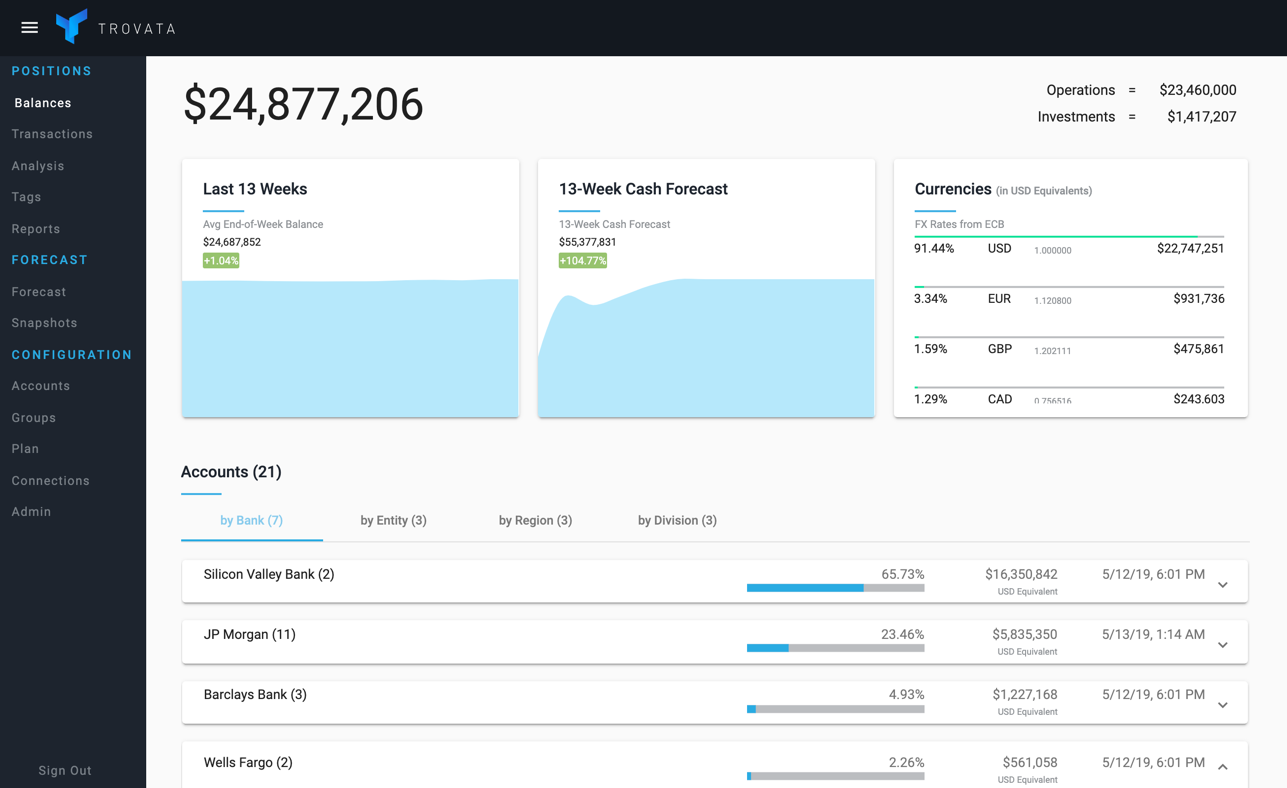Select the by Region tab

[535, 520]
